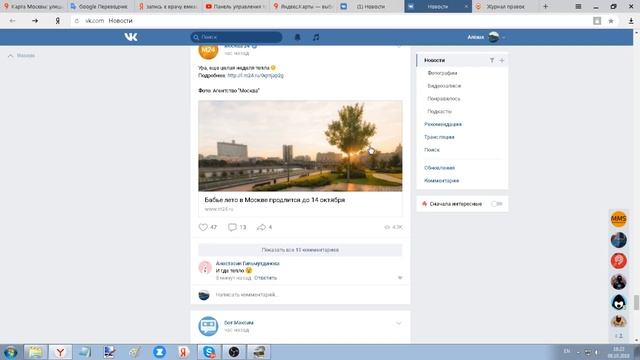Toggle the Сначала интересные switch

pos(496,204)
